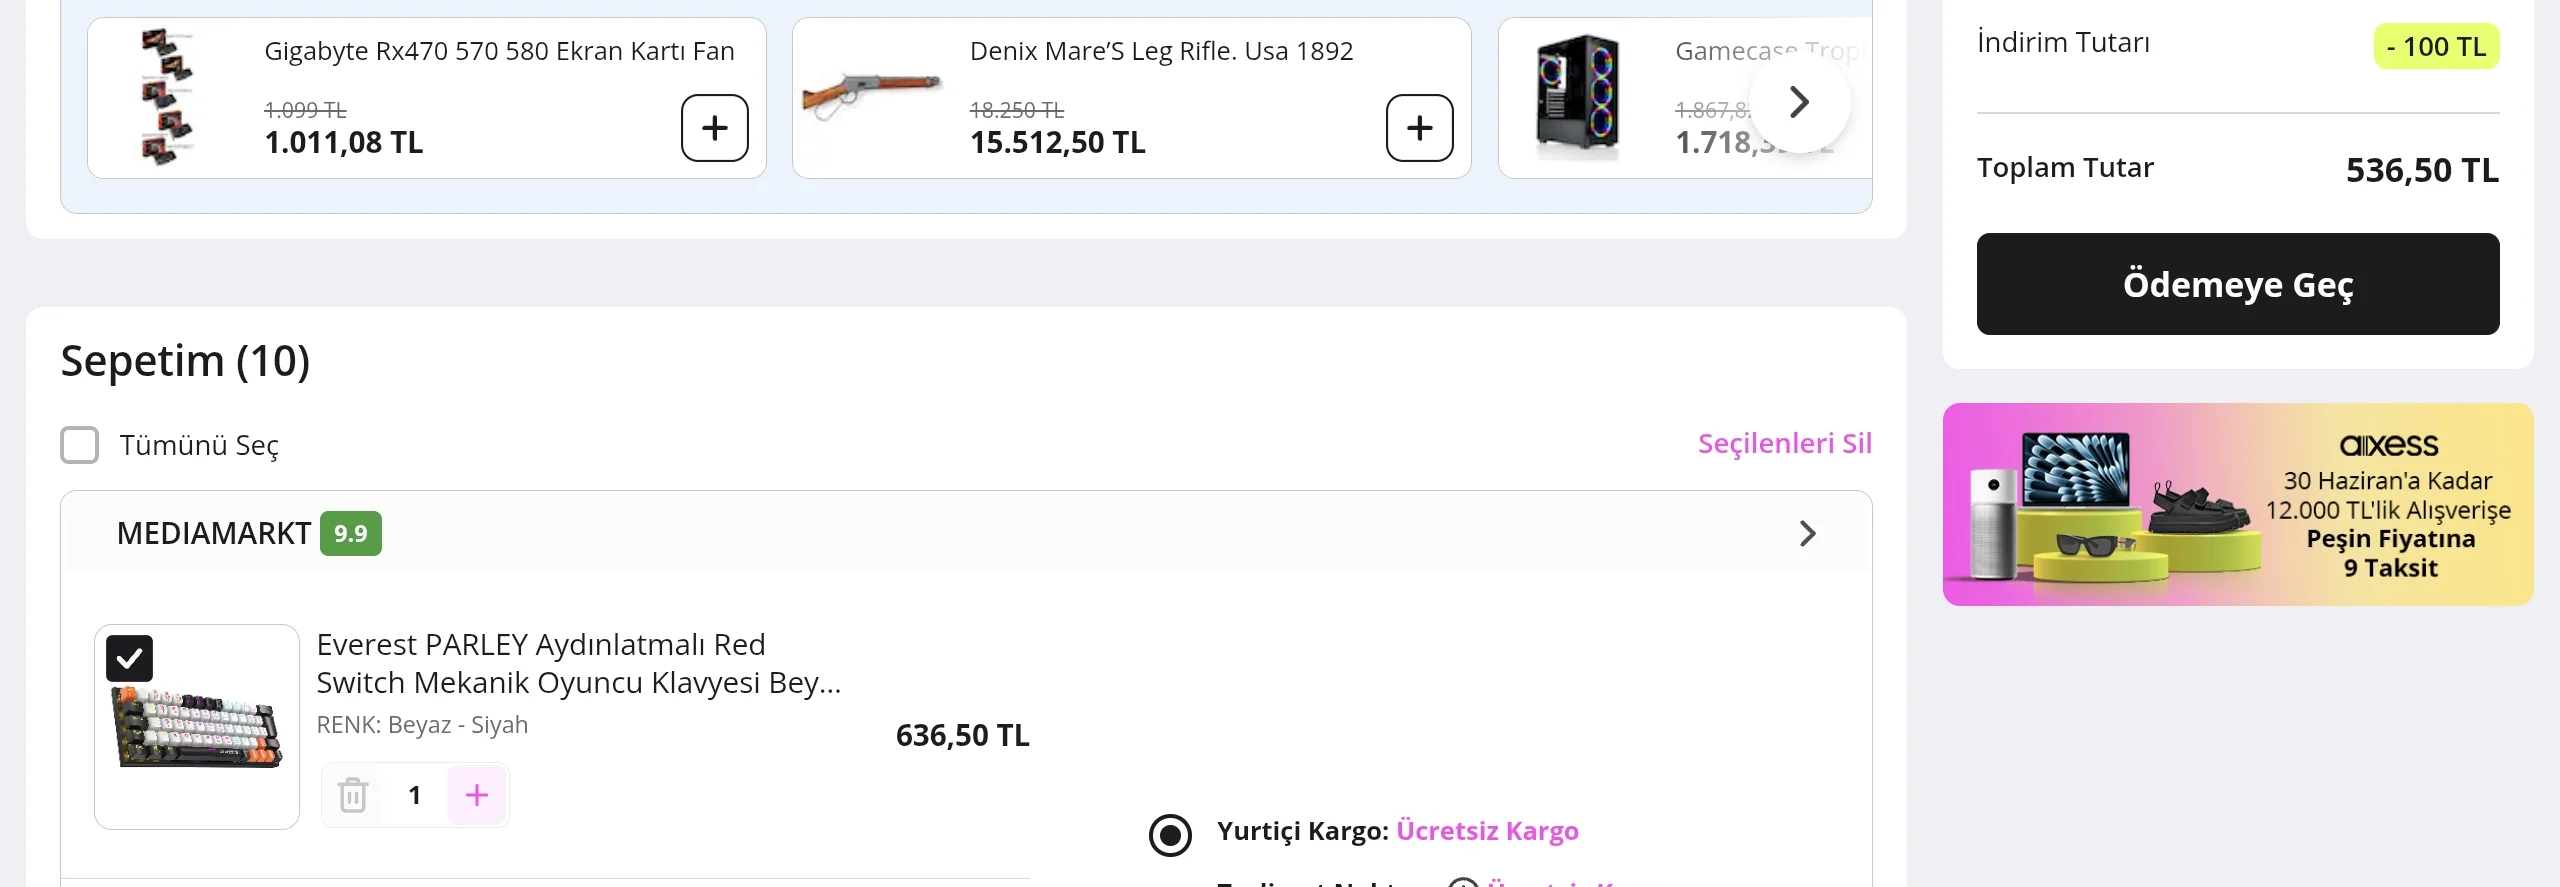
Task: Open MEDIAMARKT seller name
Action: [213, 533]
